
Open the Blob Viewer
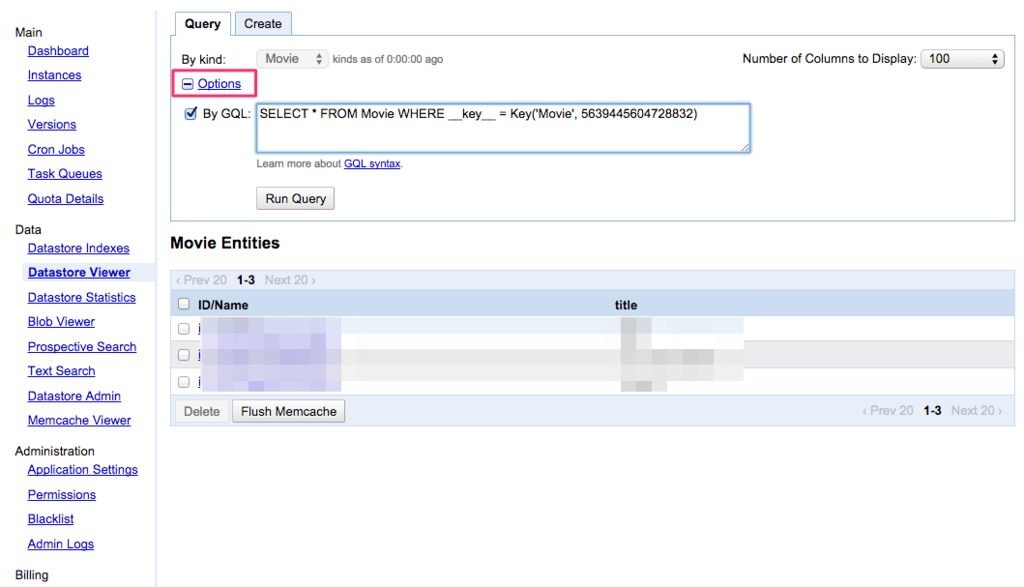coord(61,321)
